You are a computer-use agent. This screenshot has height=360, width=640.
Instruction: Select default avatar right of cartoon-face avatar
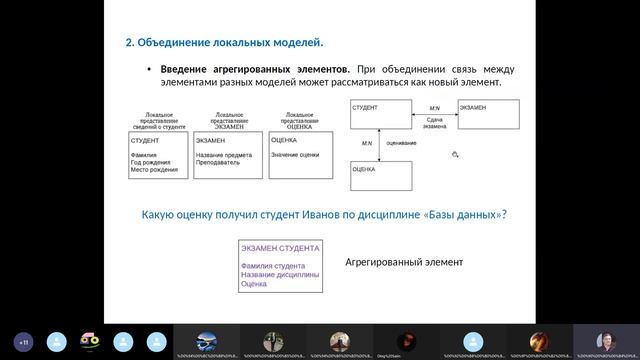point(123,342)
